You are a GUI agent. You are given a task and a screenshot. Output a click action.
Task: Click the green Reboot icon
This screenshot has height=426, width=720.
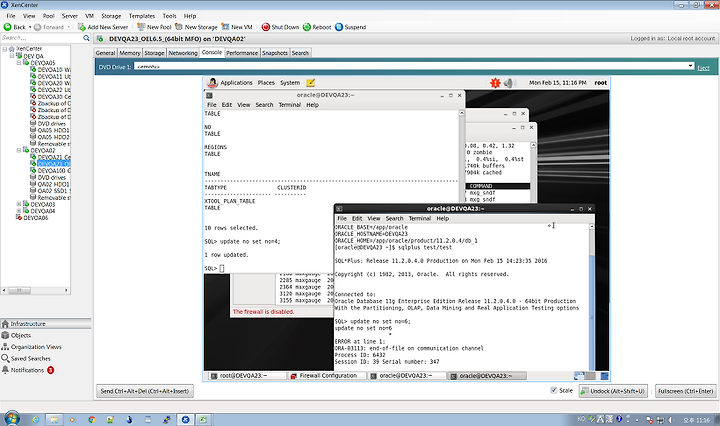tap(307, 27)
